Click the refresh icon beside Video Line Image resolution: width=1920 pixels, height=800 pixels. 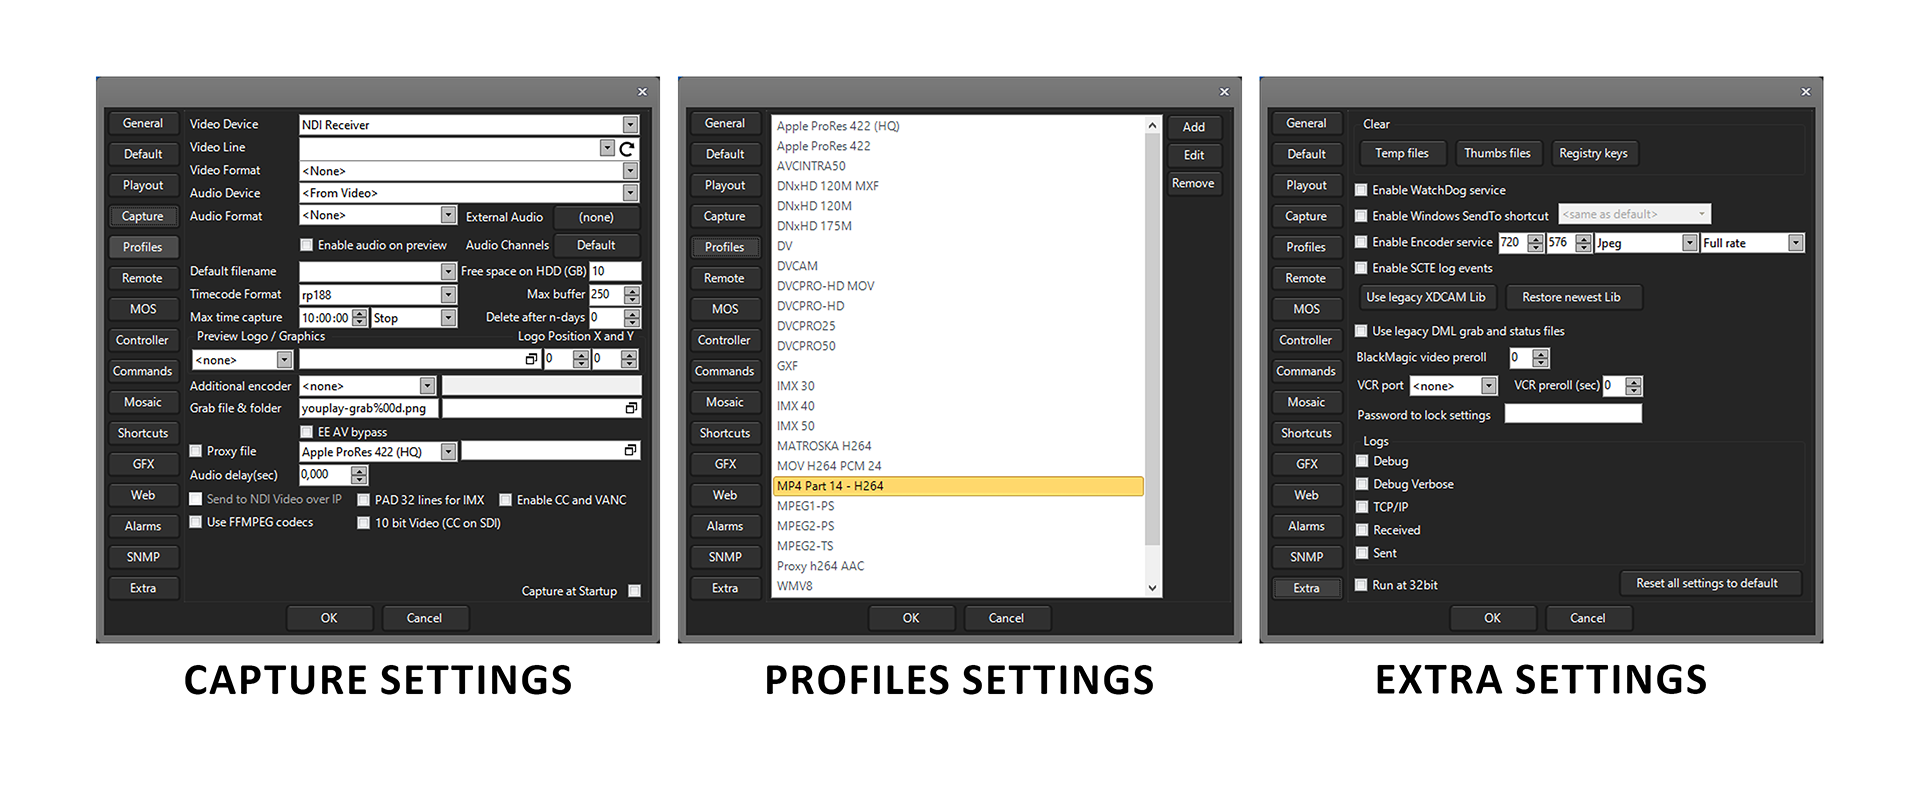click(x=627, y=149)
